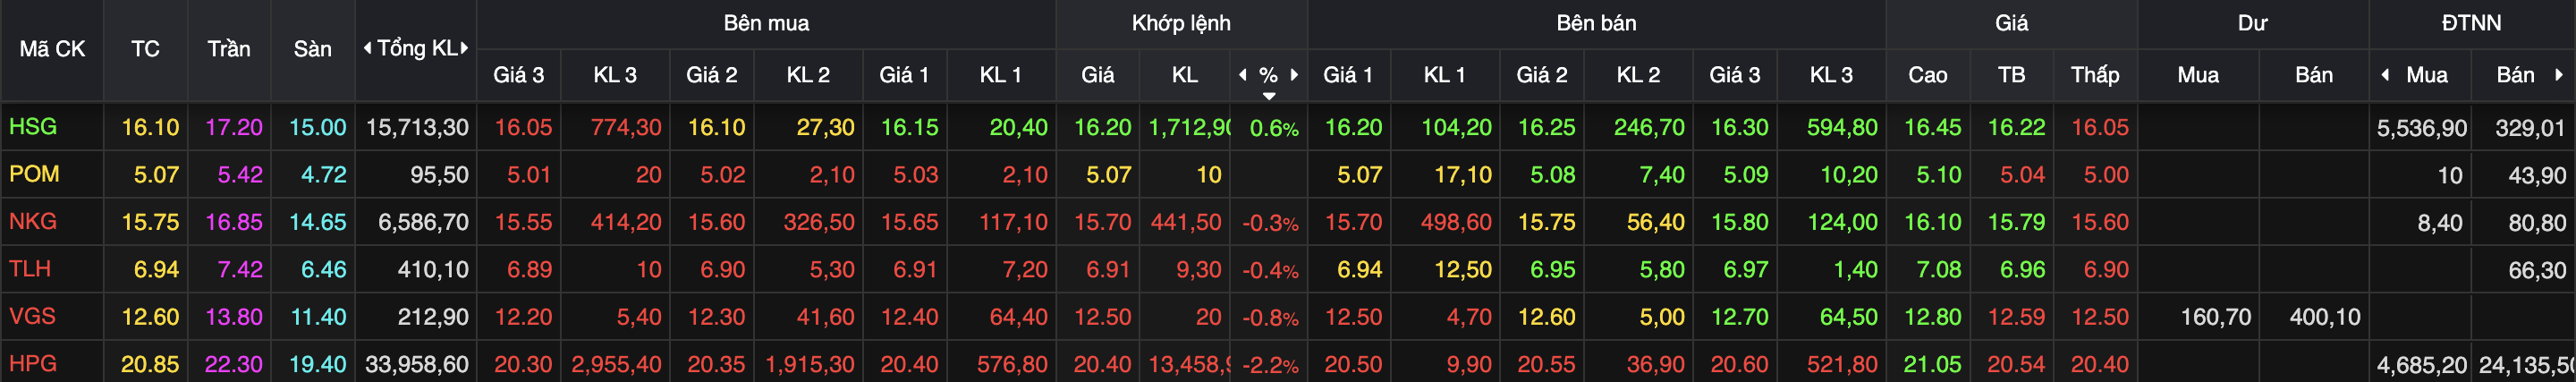The image size is (2576, 382).
Task: Click NKG sell volume 498,60
Action: 1456,222
